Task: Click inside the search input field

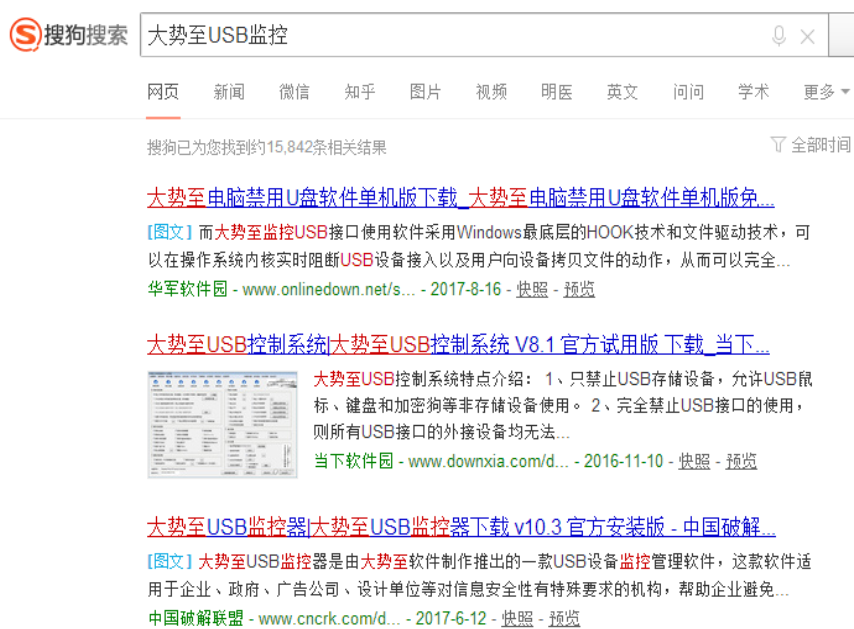Action: (x=400, y=34)
